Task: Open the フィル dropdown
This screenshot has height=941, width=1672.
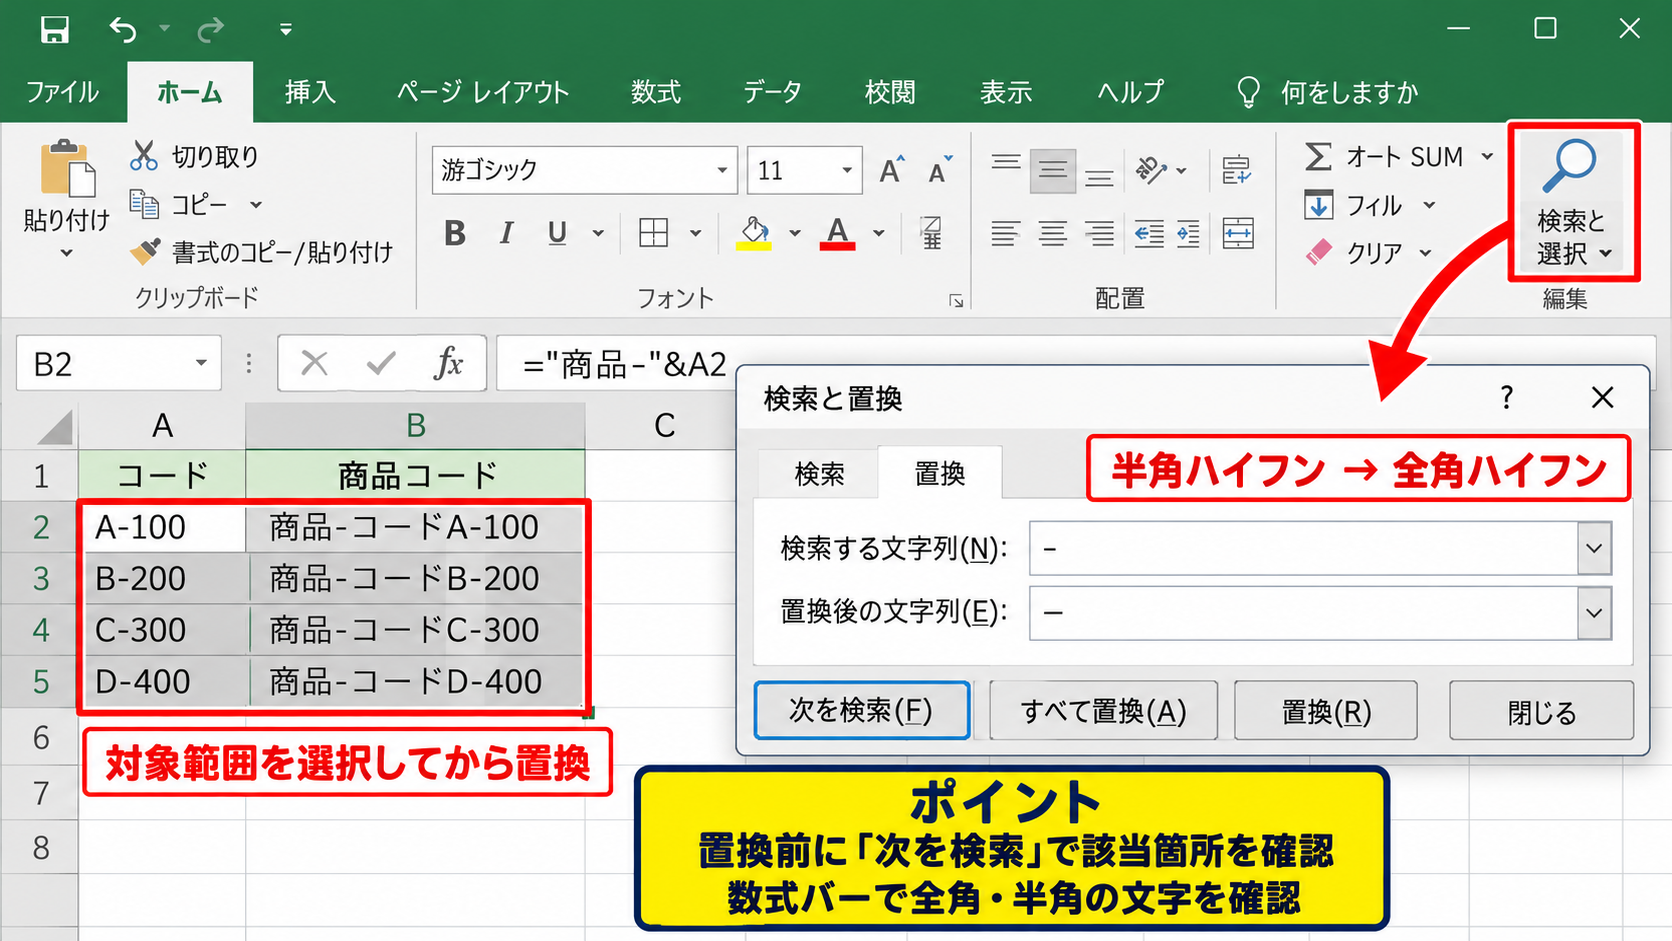Action: click(1429, 205)
